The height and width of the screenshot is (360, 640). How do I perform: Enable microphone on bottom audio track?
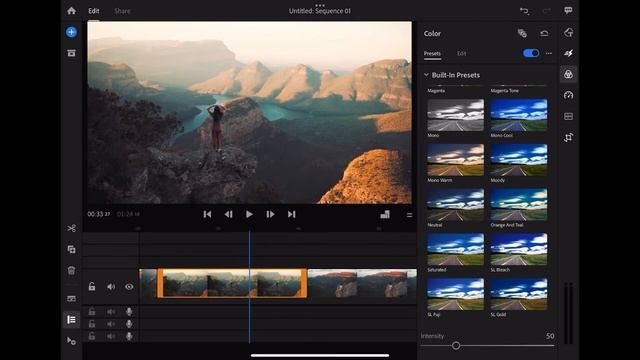(129, 336)
